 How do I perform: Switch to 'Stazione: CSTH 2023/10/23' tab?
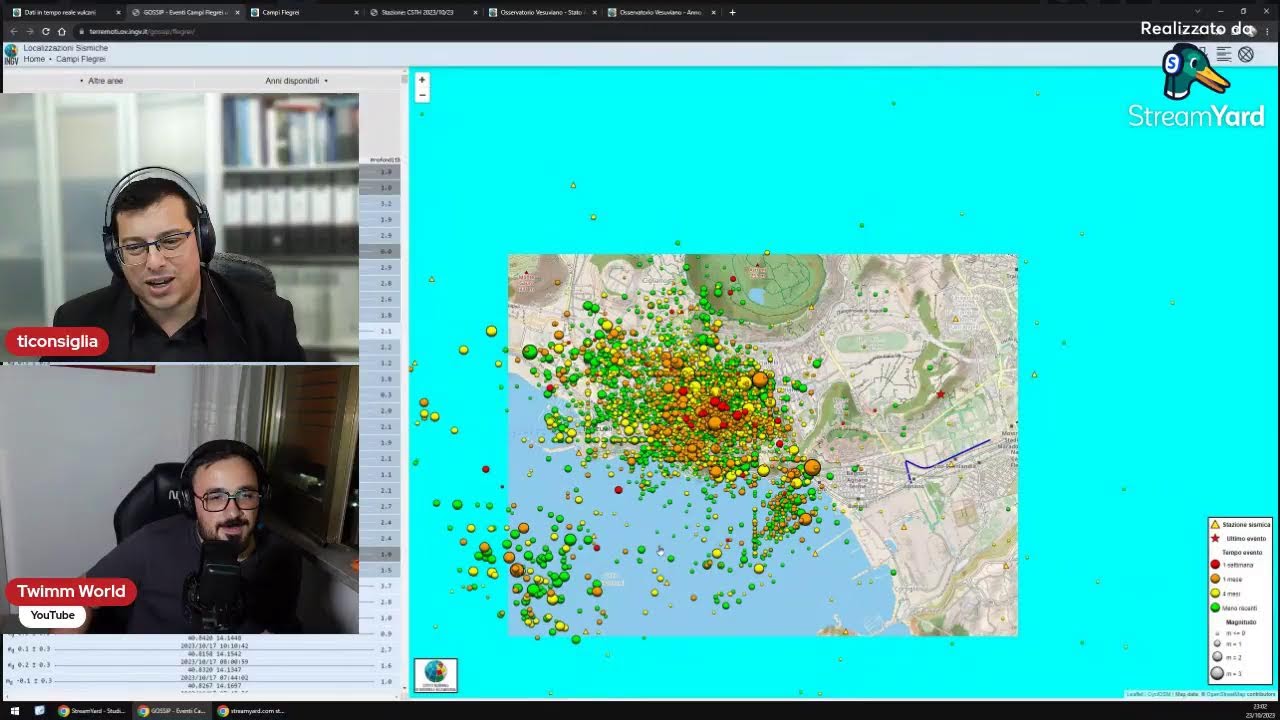422,12
